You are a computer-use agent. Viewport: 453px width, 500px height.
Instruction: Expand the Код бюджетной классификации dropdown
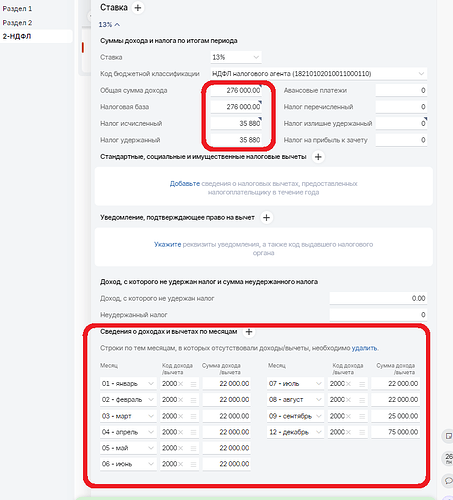319,74
